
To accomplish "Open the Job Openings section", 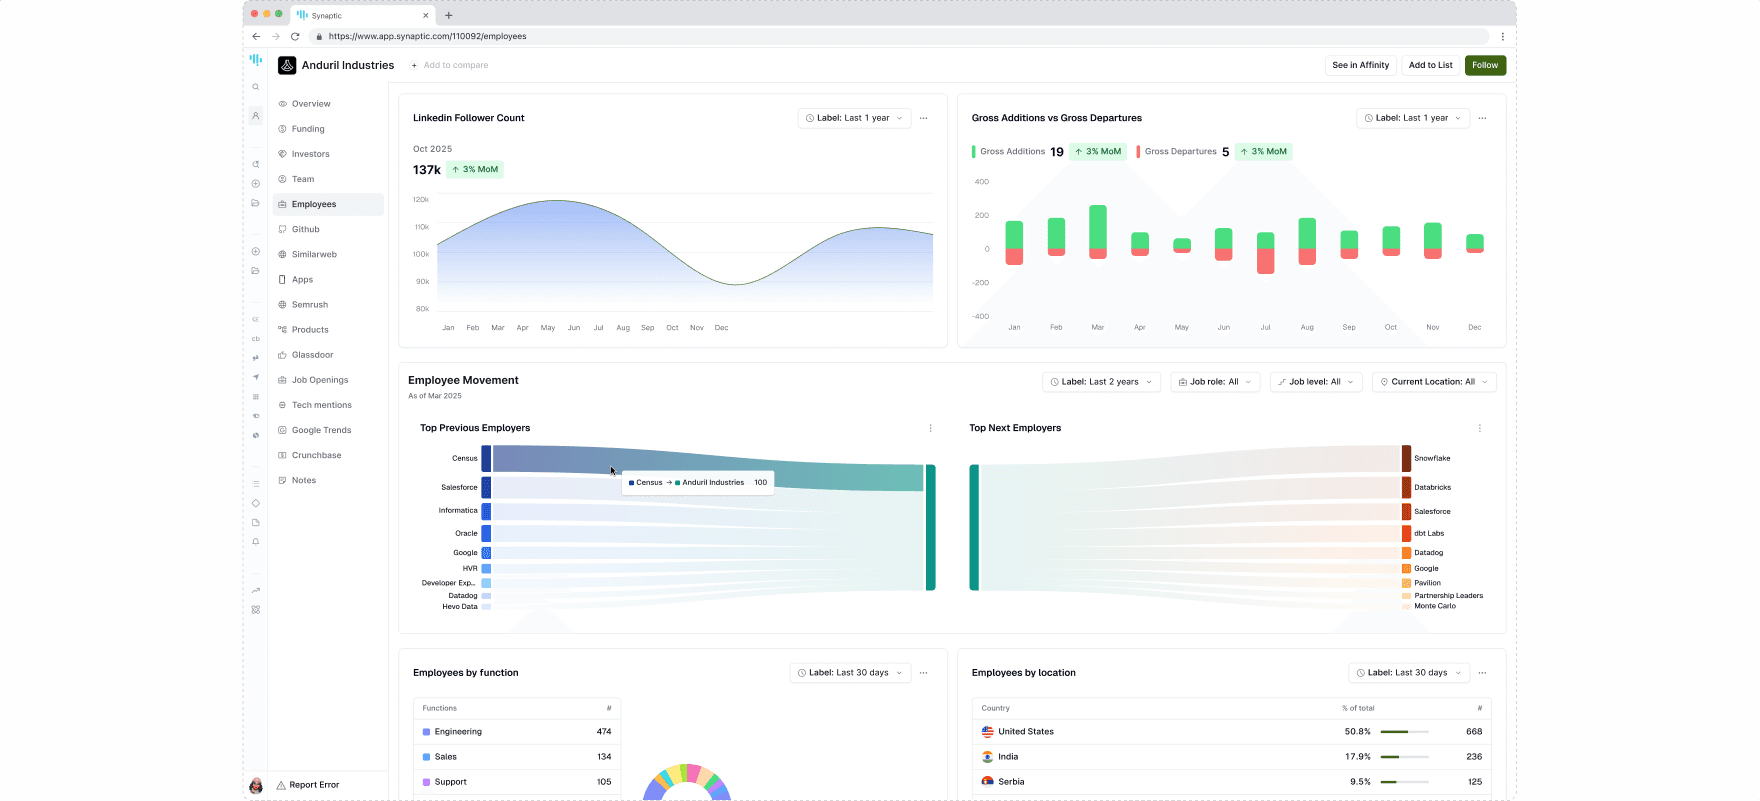I will [x=328, y=380].
